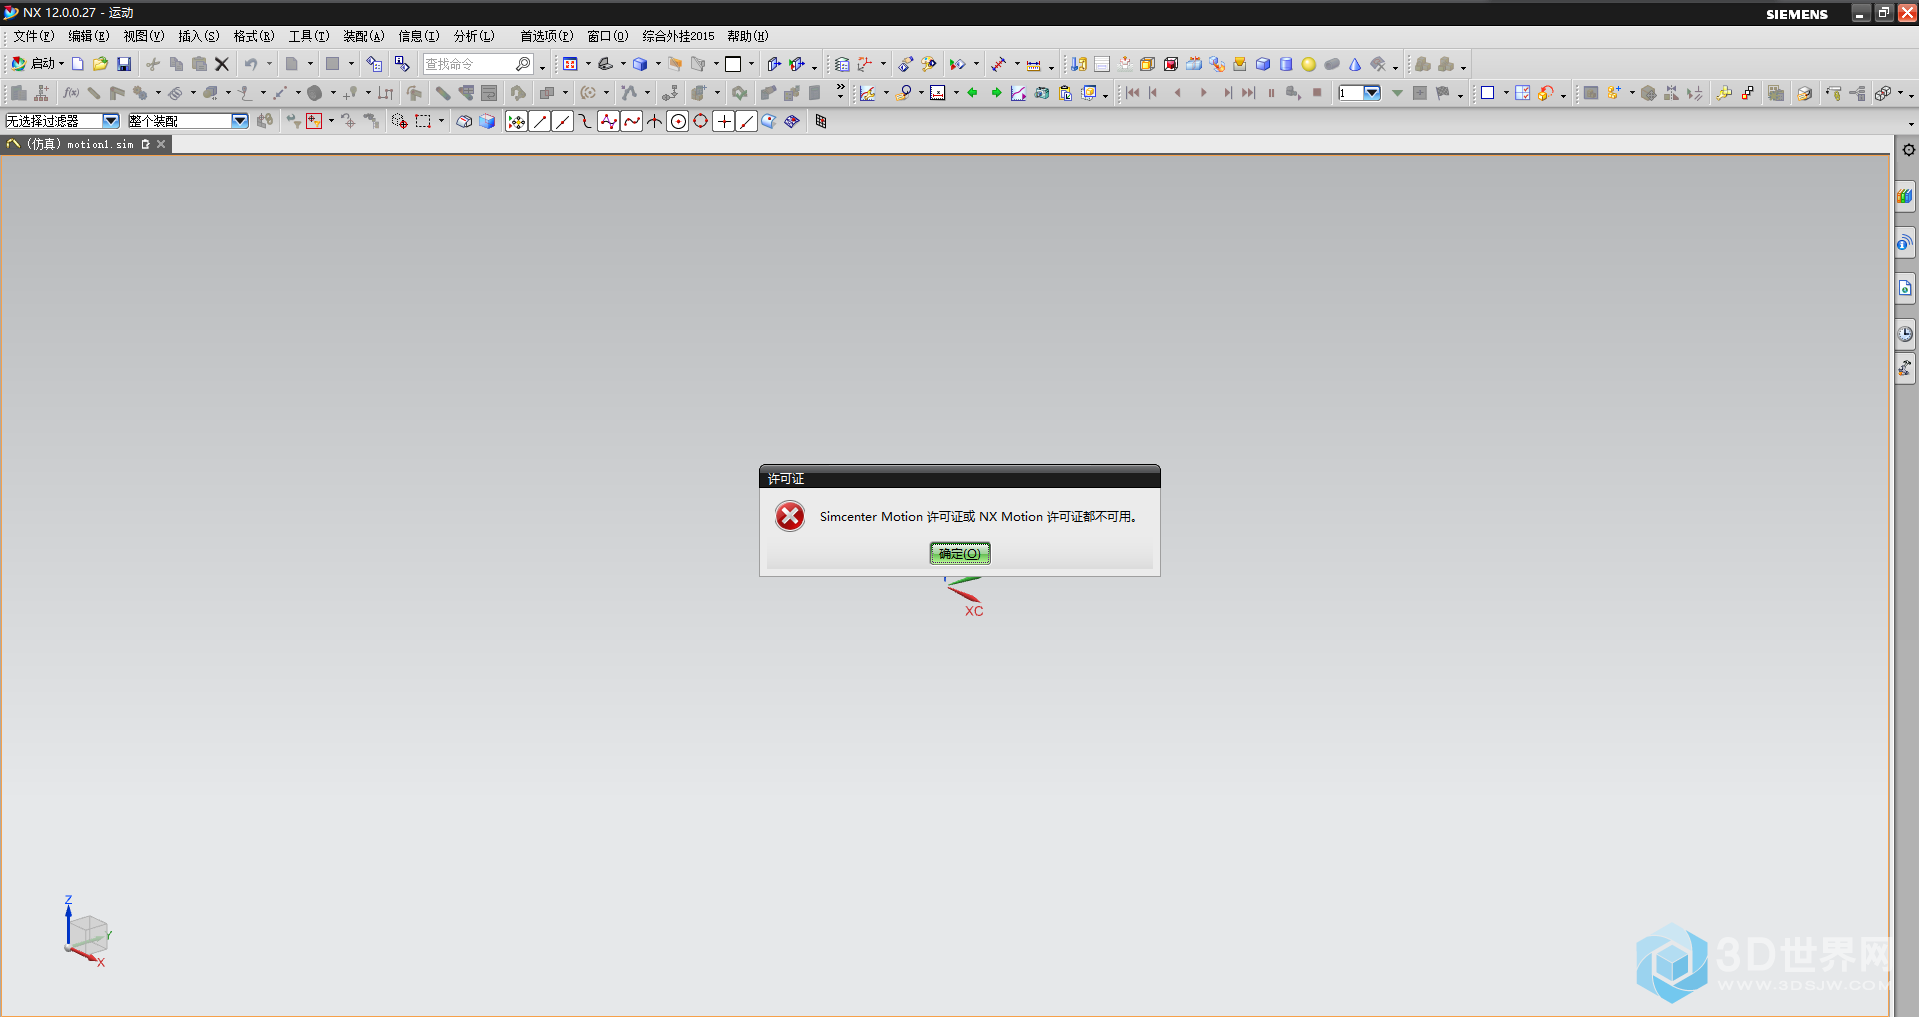Click the stop animation control
1919x1017 pixels.
(1317, 93)
